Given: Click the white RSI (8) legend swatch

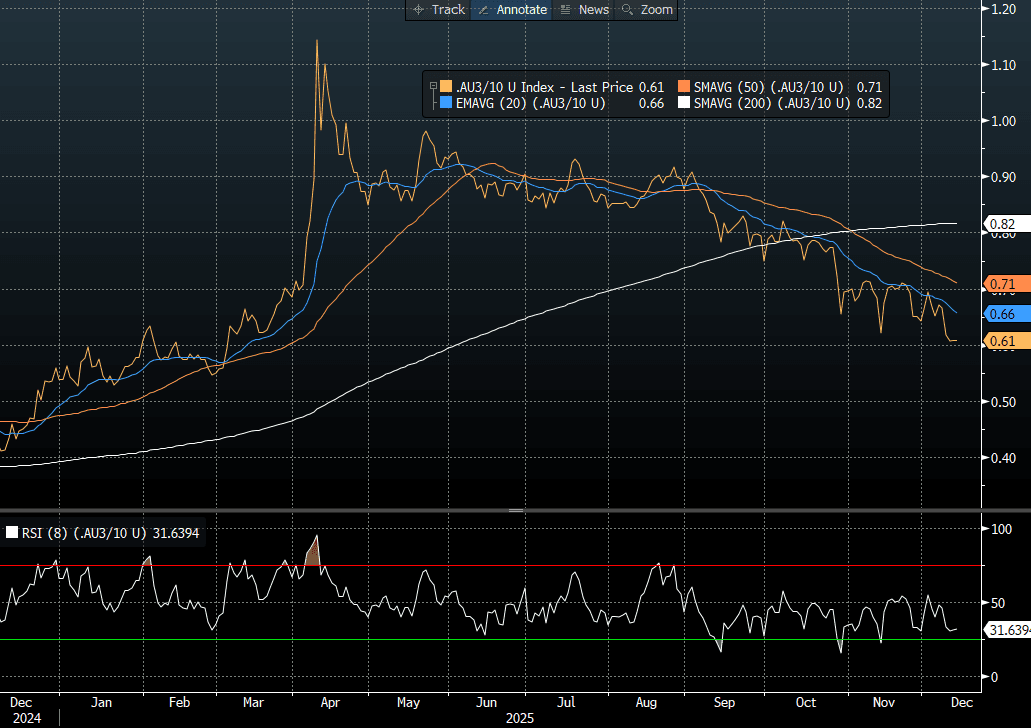Looking at the screenshot, I should tap(13, 533).
